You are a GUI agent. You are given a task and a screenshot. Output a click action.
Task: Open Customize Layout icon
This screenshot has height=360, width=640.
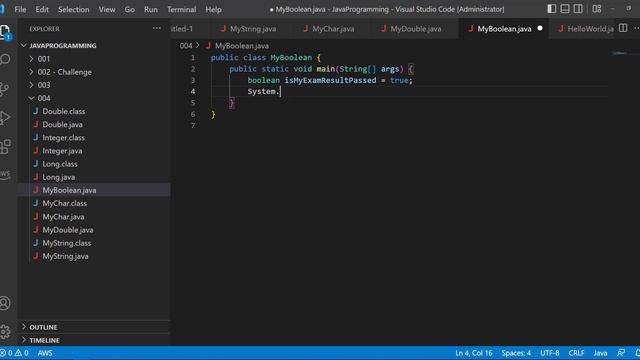pos(597,9)
